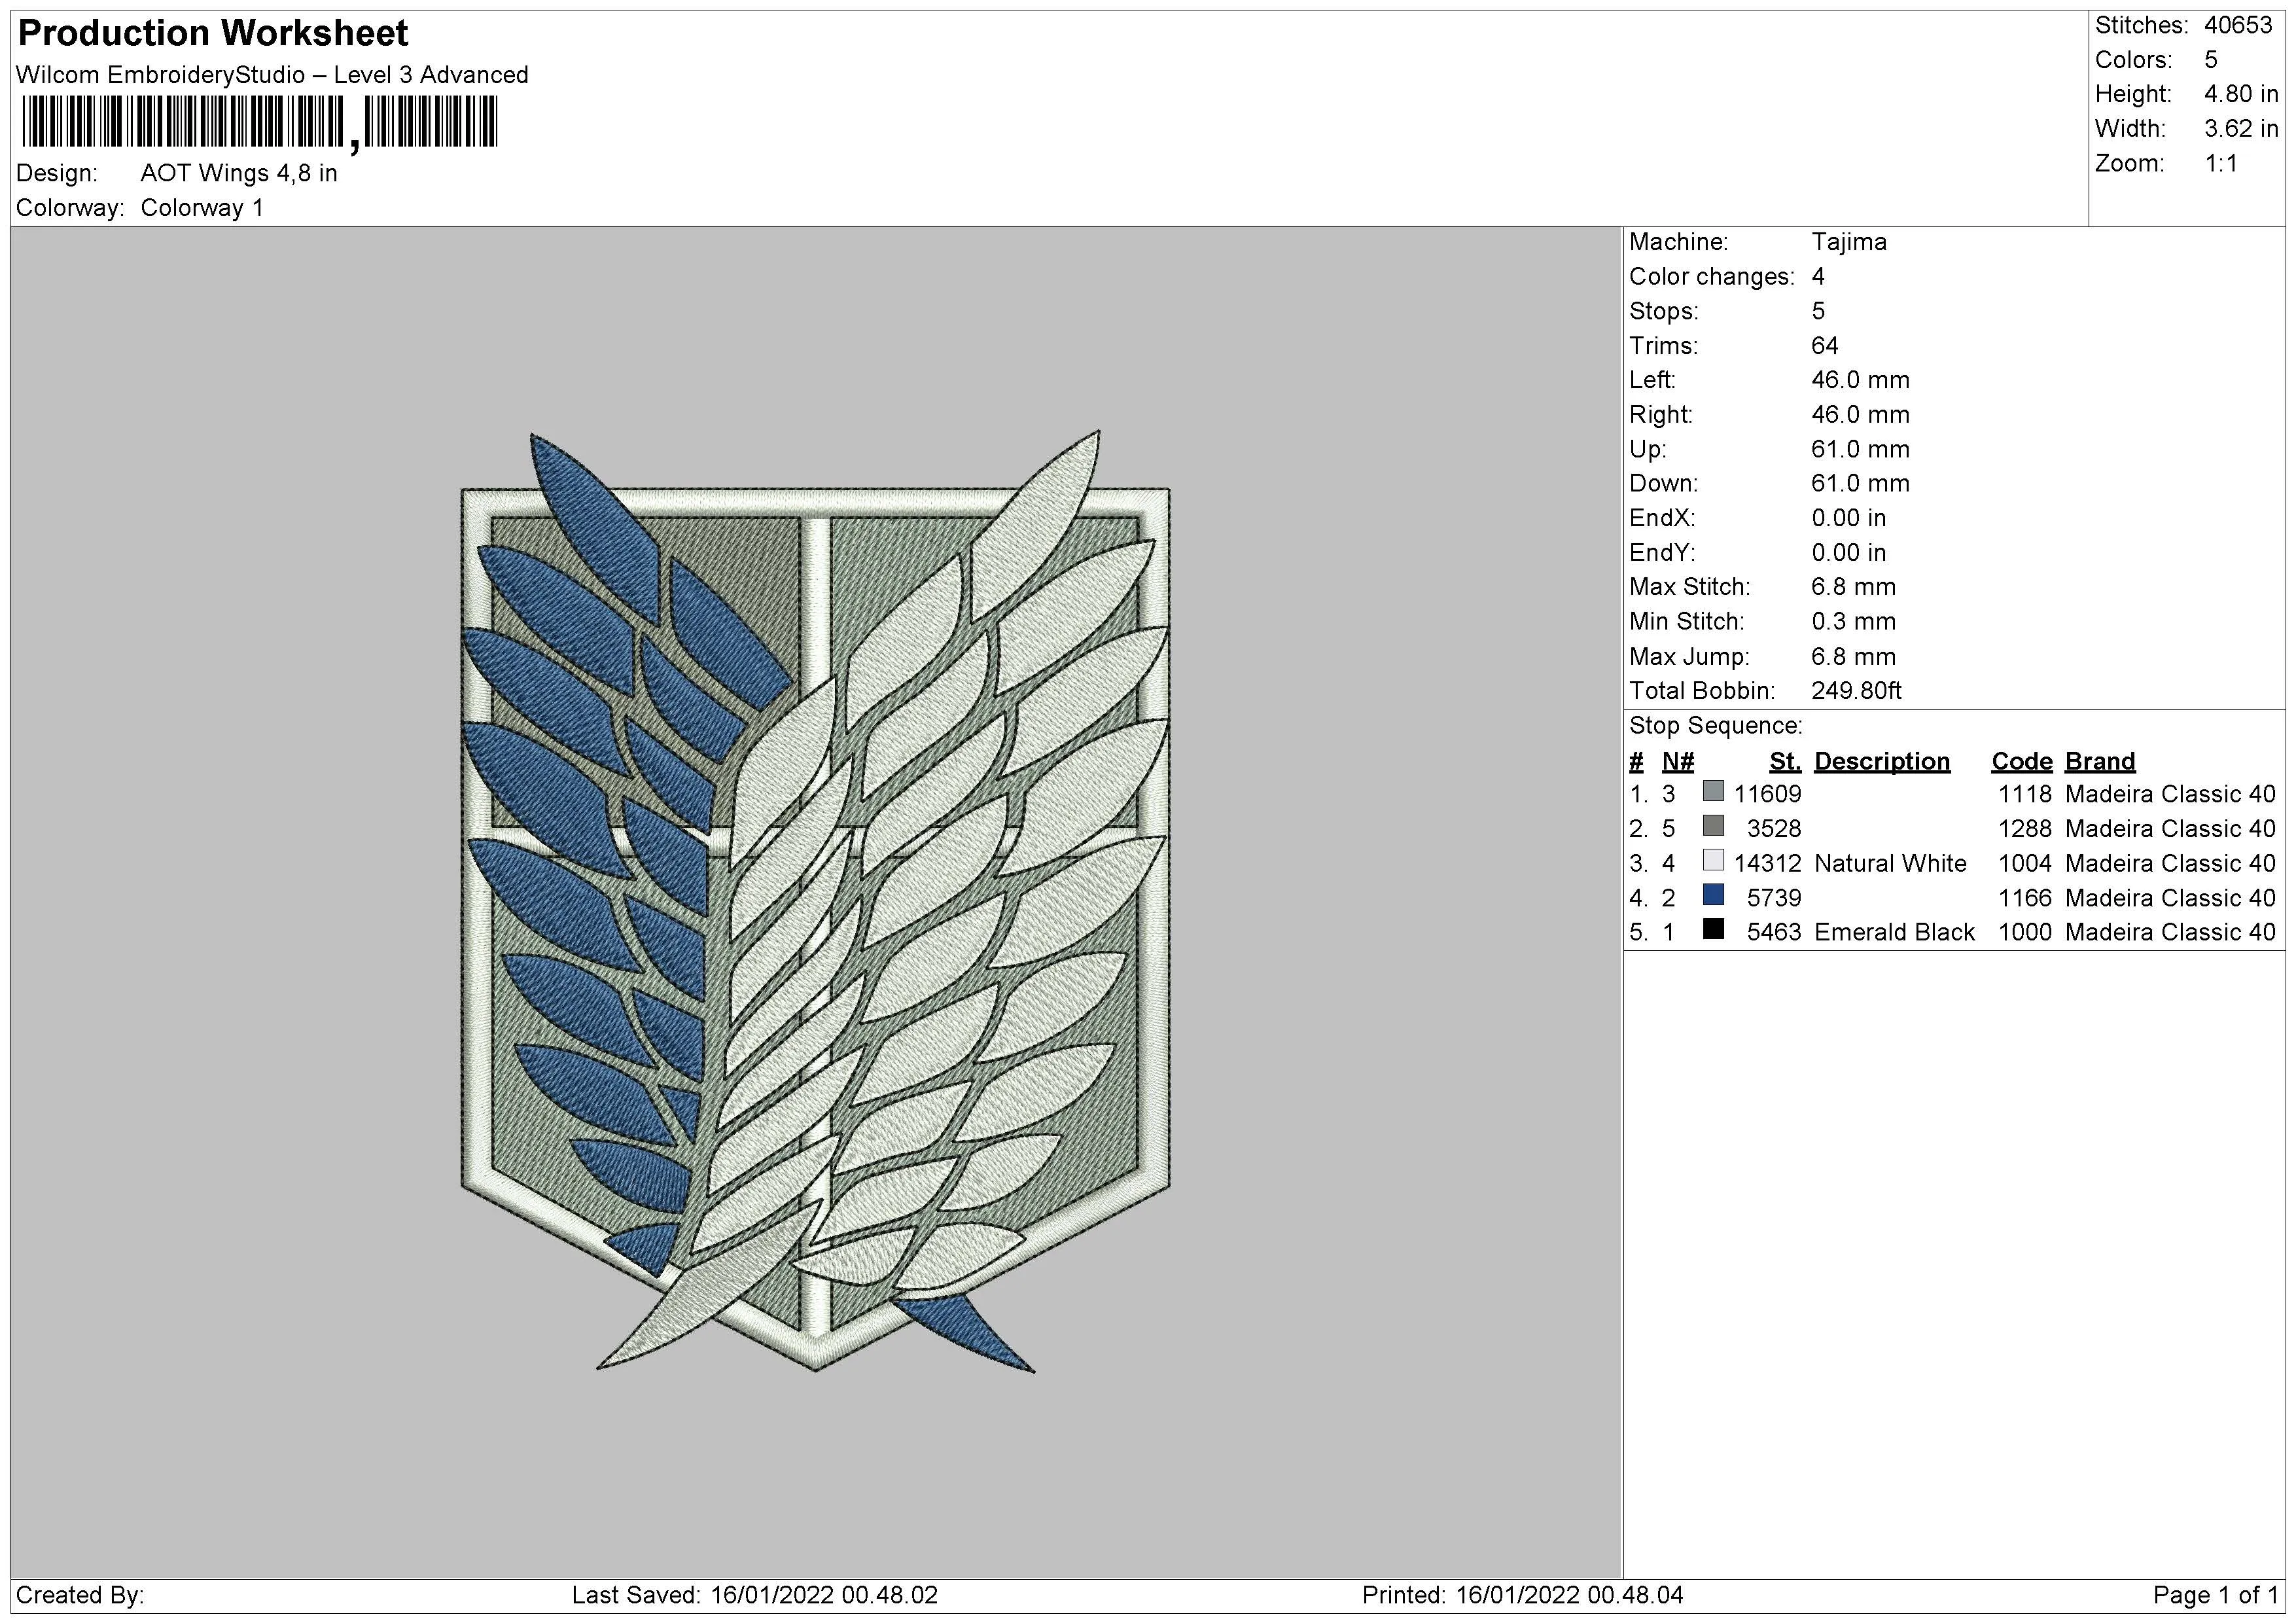Click the 'Production Worksheet' heading

[213, 33]
